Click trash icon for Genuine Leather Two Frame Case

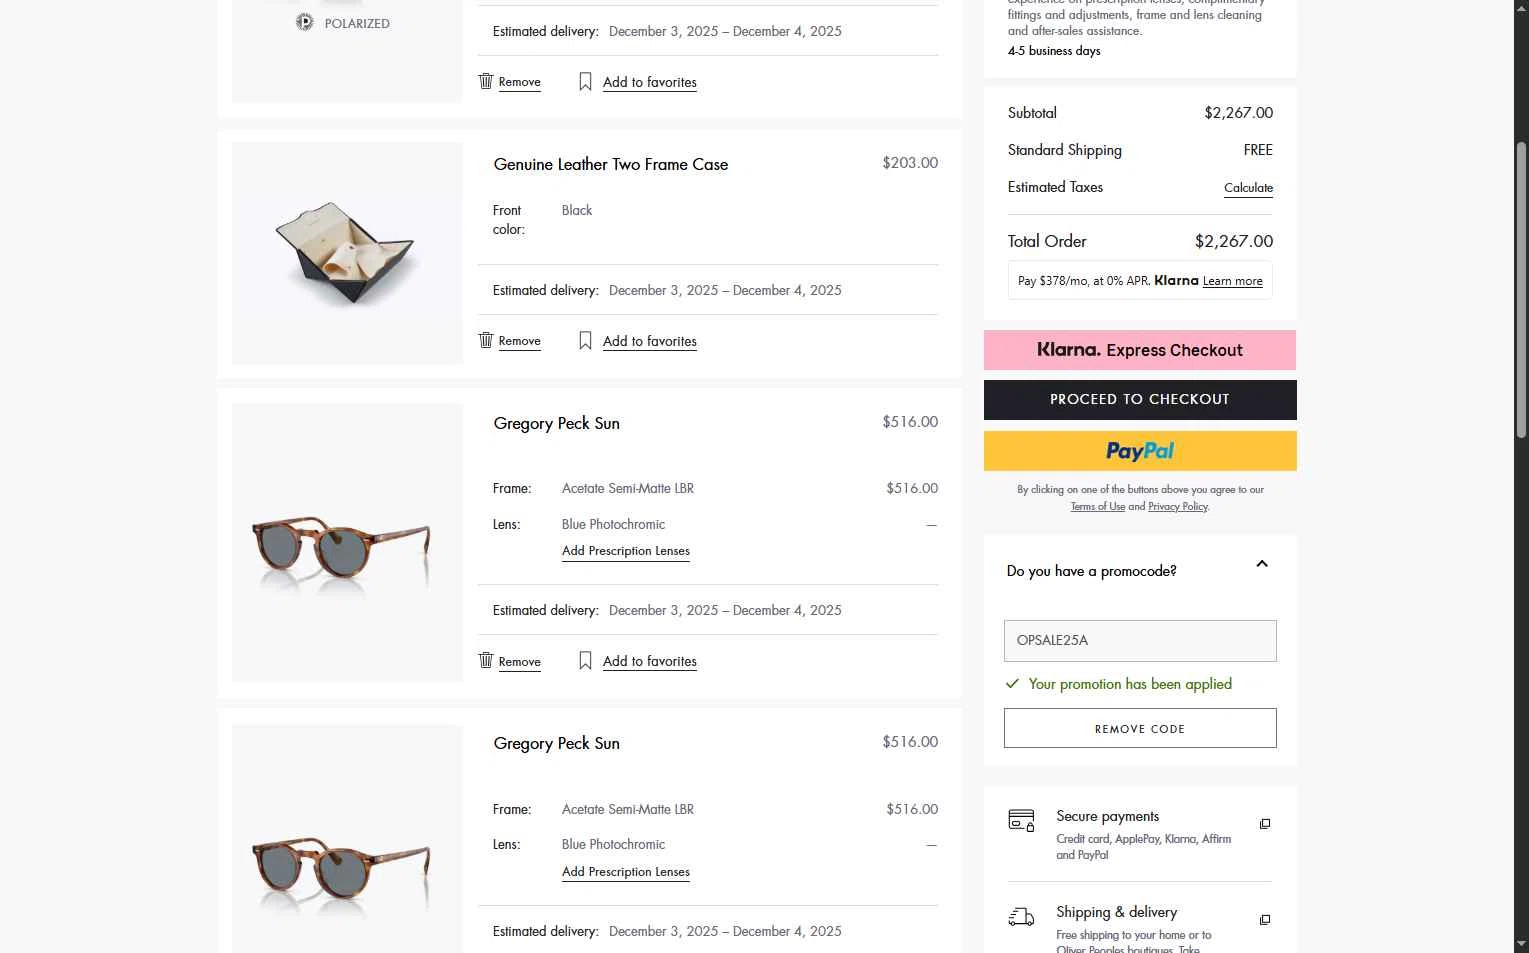pyautogui.click(x=486, y=340)
